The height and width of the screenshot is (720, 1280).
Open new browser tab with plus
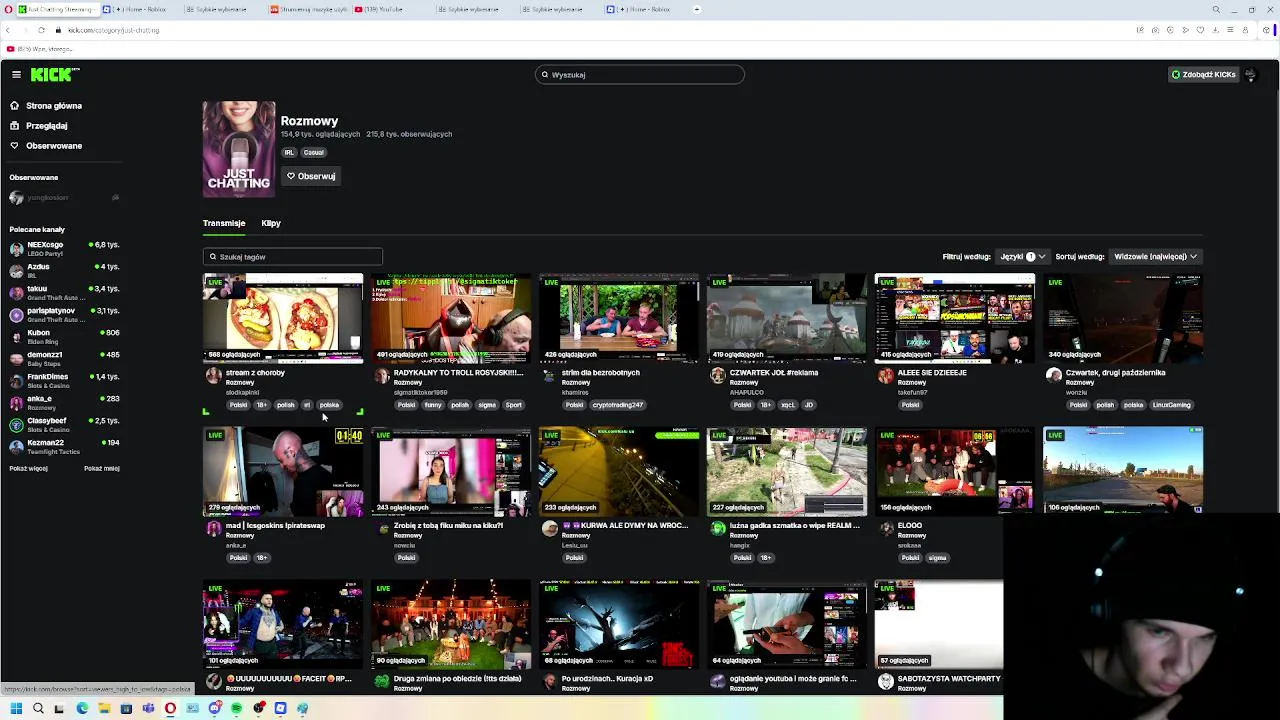[x=697, y=9]
